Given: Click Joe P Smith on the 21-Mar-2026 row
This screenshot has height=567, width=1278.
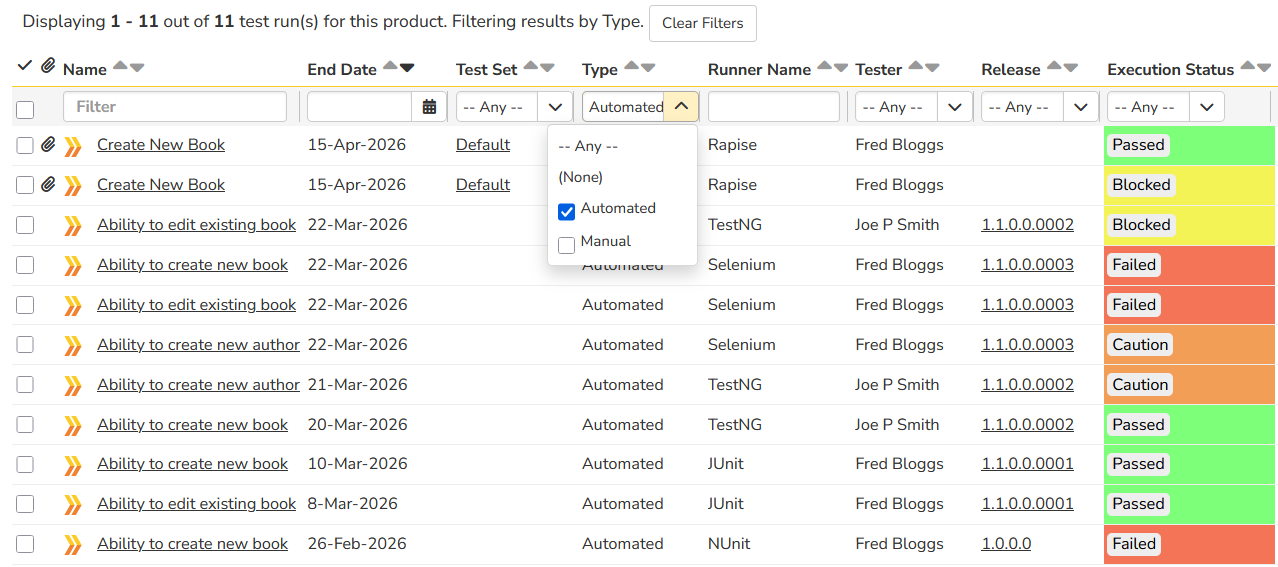Looking at the screenshot, I should (898, 385).
